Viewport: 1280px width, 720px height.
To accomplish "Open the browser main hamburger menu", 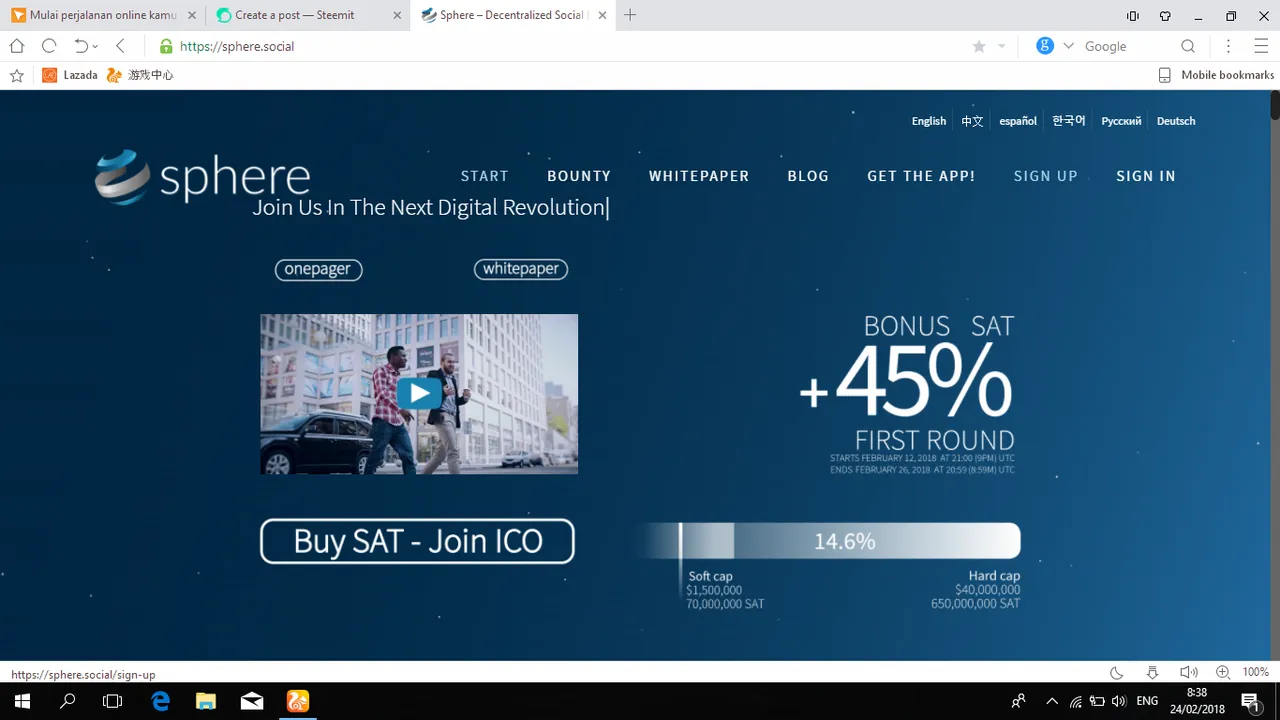I will (x=1260, y=46).
